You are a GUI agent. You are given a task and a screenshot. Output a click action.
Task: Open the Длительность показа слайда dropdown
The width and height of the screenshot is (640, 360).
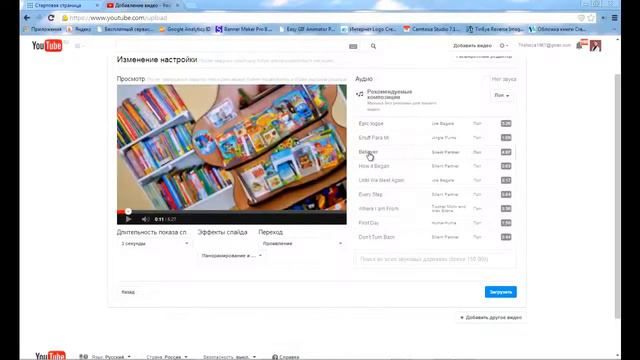pyautogui.click(x=154, y=243)
